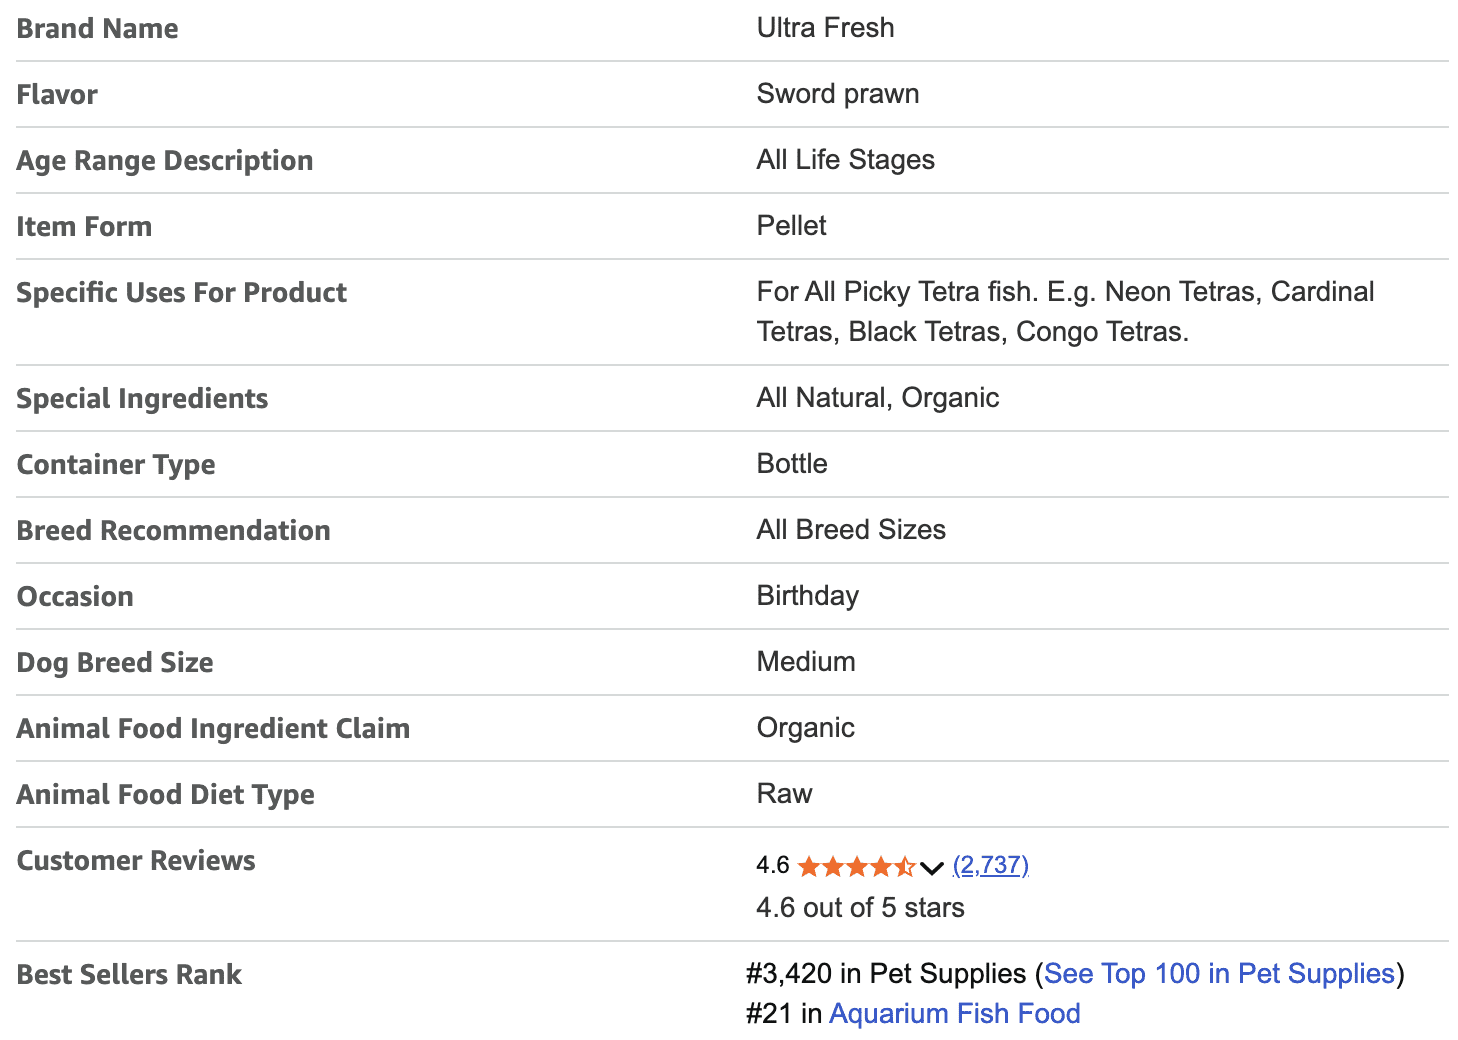Open the 2,737 customer reviews link

tap(990, 865)
